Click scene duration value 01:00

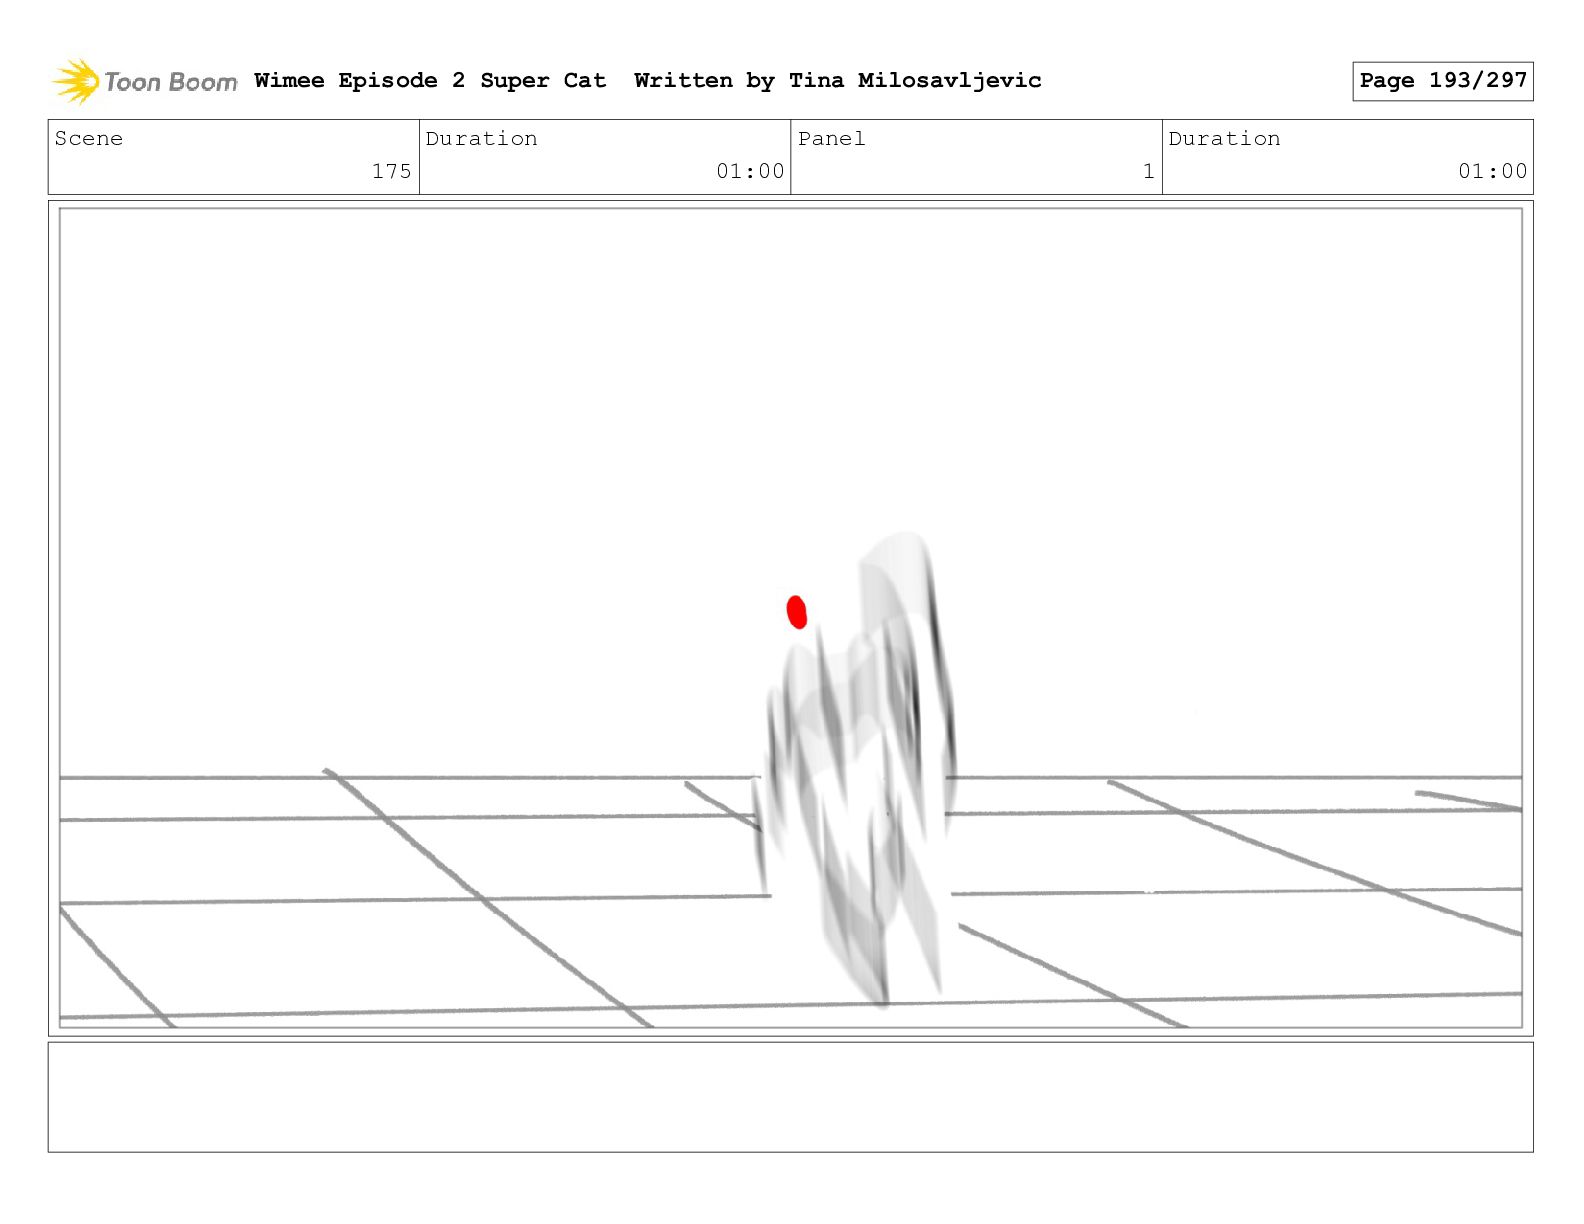click(x=750, y=171)
